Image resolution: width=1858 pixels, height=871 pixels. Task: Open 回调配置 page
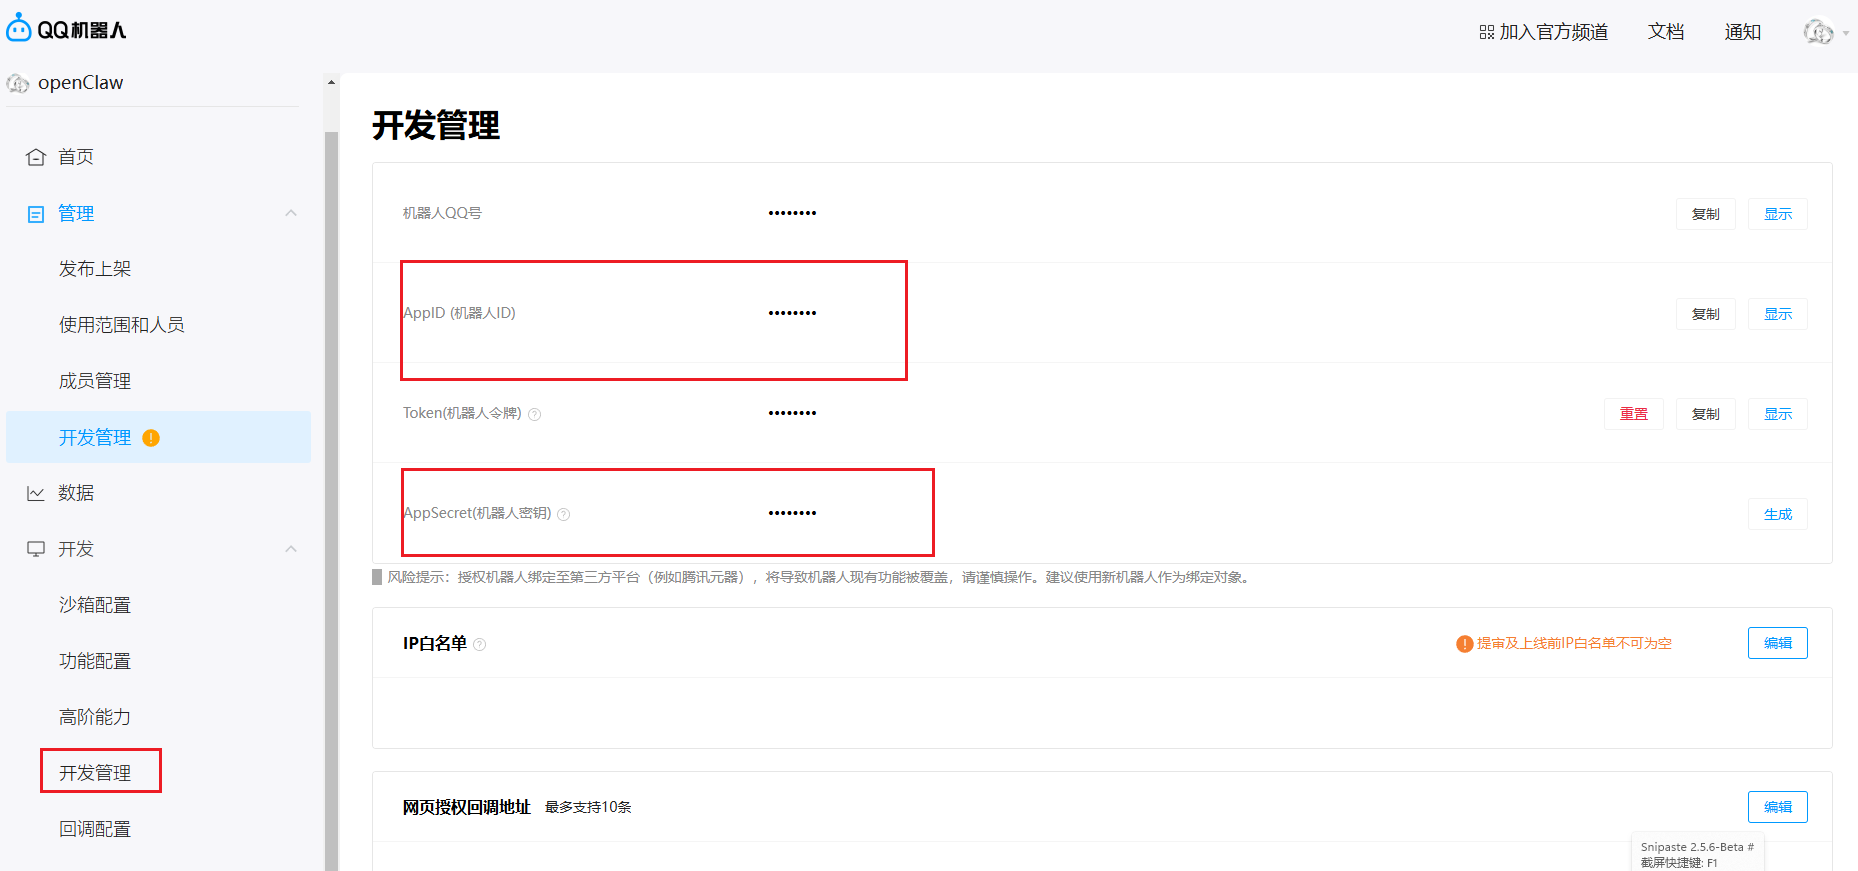[x=95, y=829]
